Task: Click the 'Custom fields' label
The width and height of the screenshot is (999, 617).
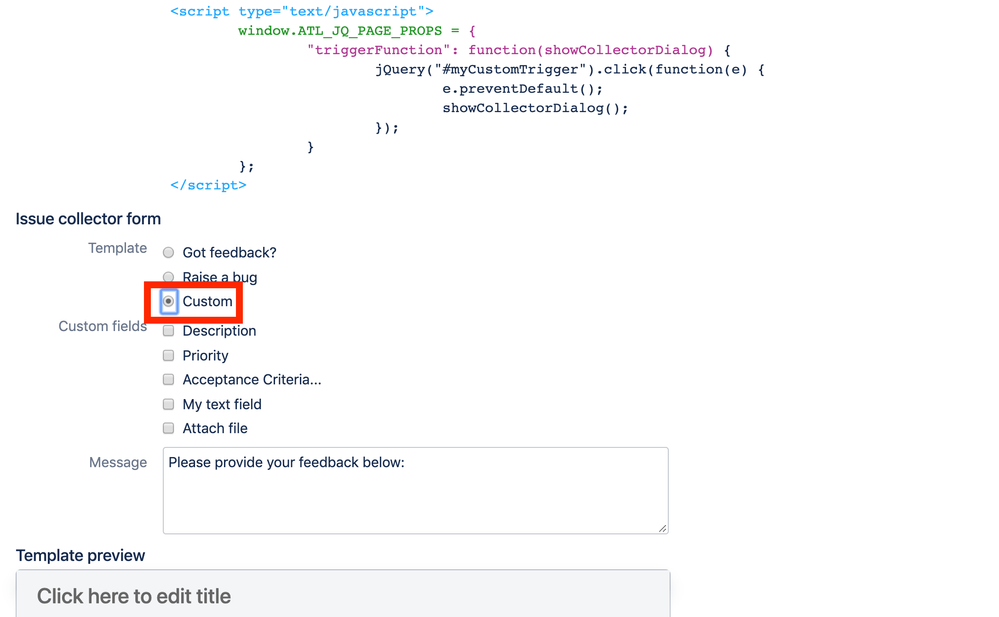Action: click(x=103, y=326)
